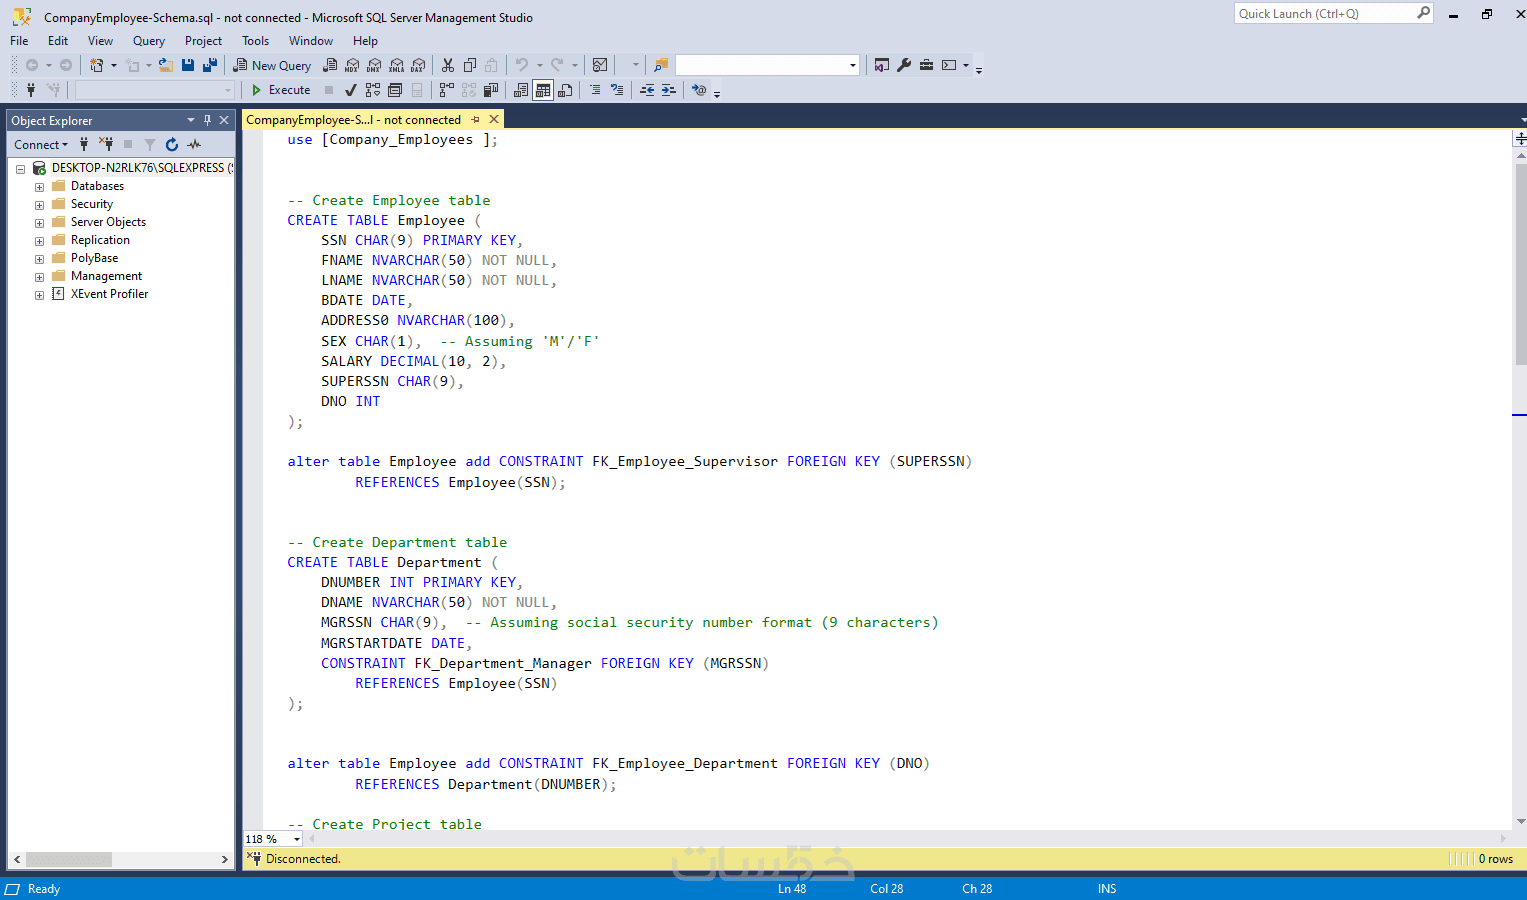This screenshot has width=1527, height=900.
Task: Open the Object Explorer window position dropdown
Action: [x=191, y=120]
